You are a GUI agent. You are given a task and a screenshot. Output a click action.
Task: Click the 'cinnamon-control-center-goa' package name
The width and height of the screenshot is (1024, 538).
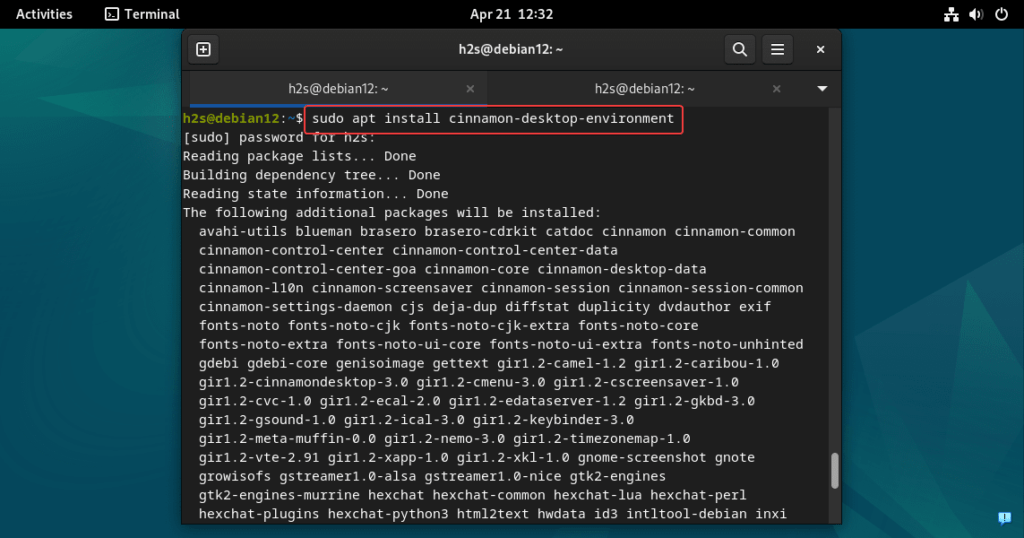[308, 270]
